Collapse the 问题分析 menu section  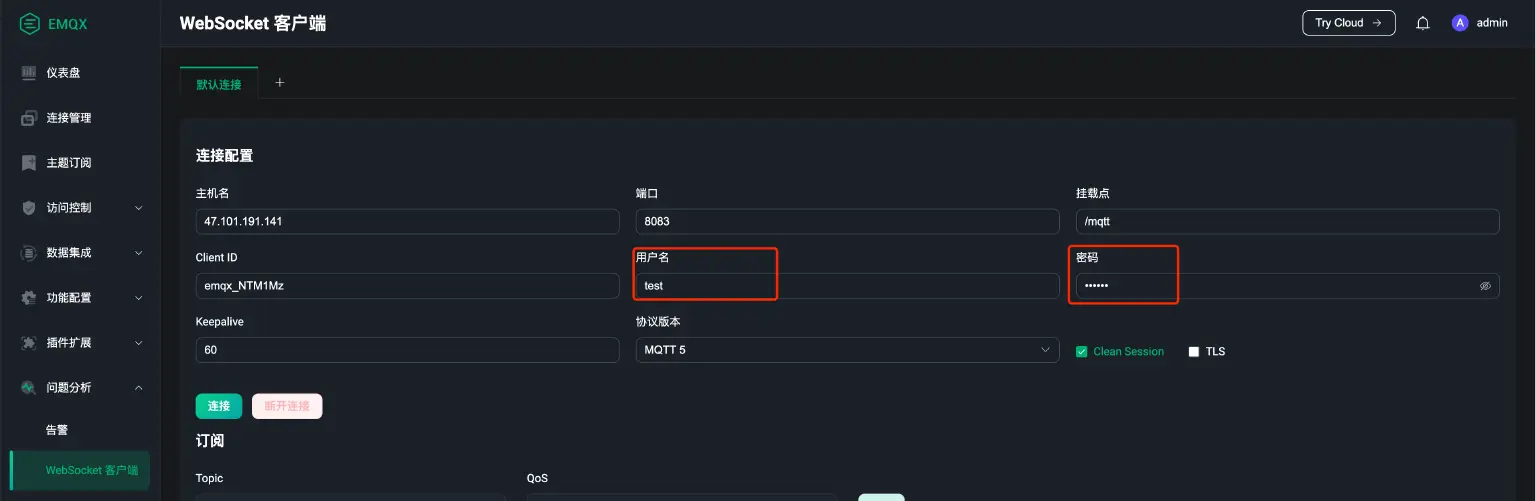138,388
